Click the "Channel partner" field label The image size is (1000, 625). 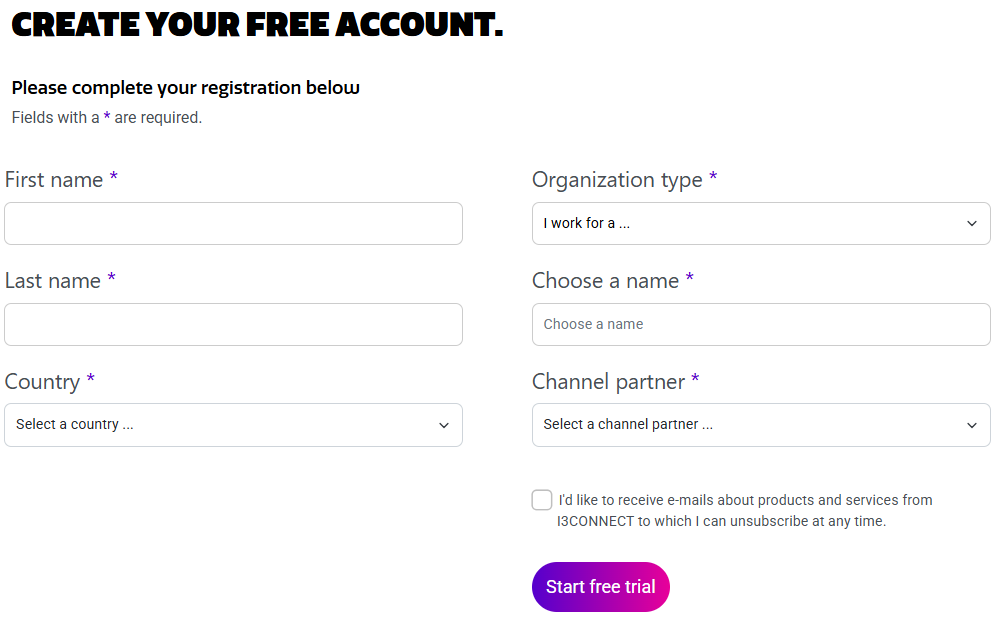tap(608, 382)
